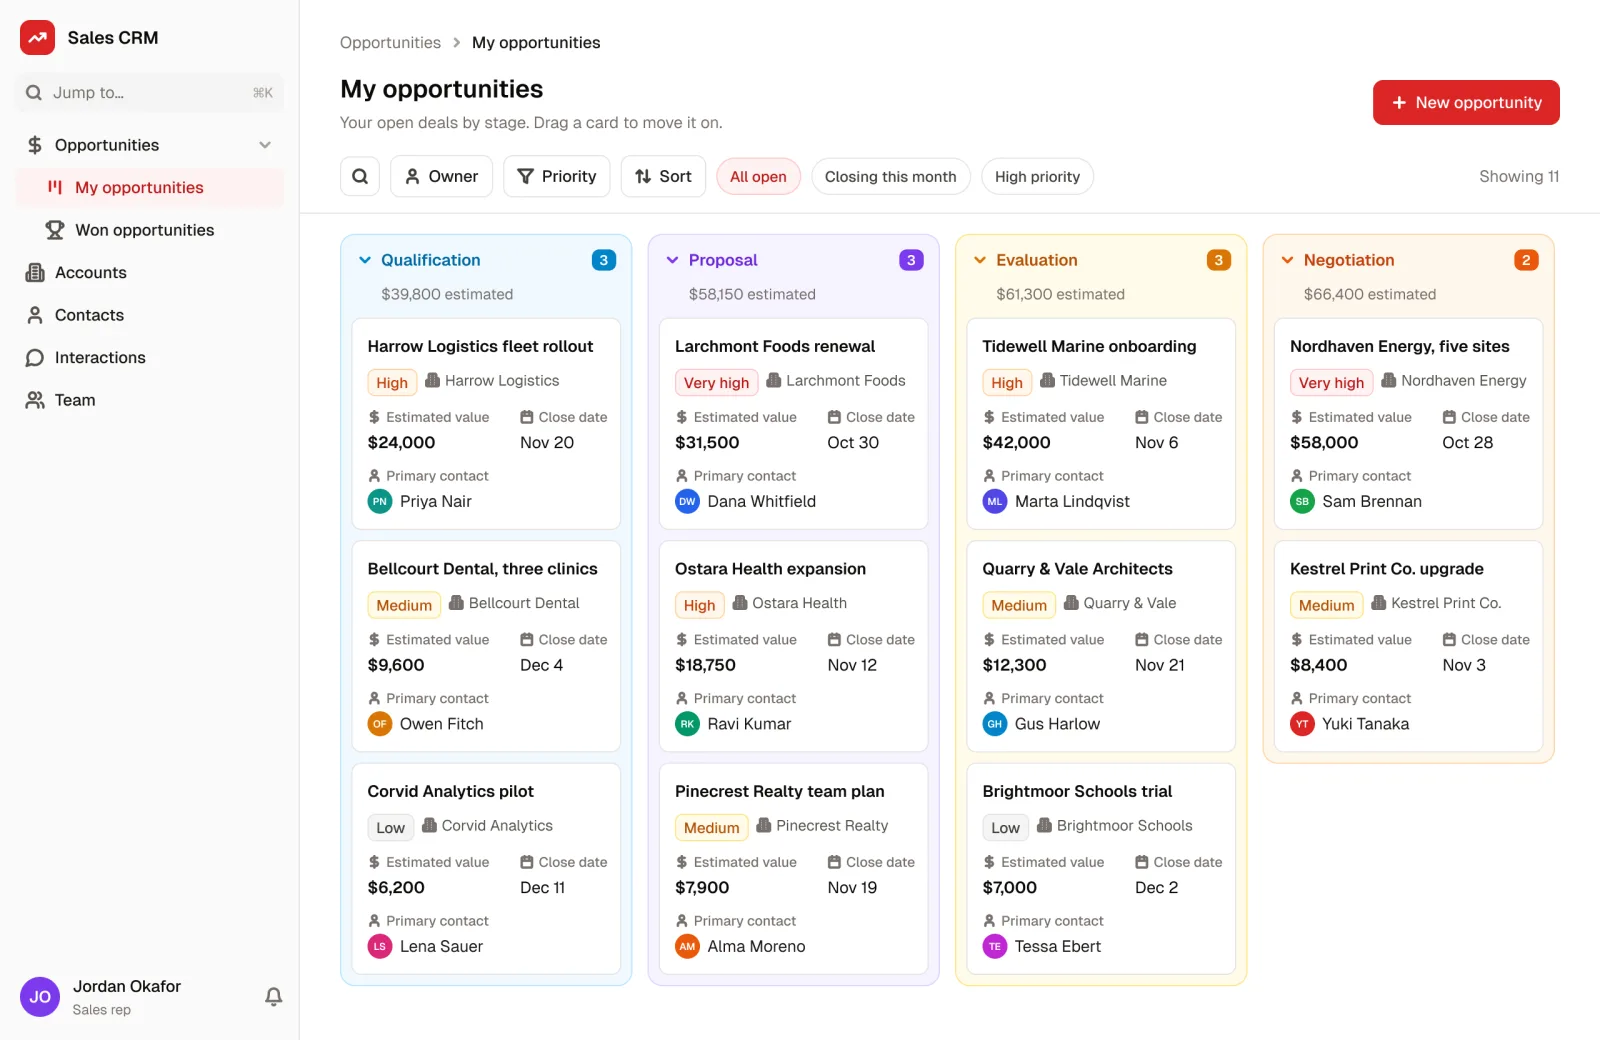
Task: Open the search icon button in filters
Action: (x=360, y=176)
